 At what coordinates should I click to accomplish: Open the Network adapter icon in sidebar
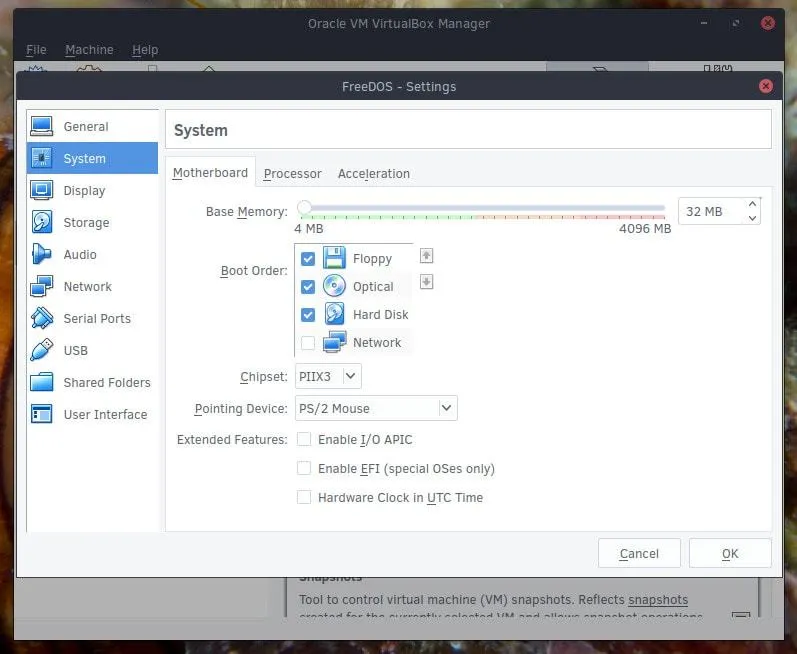pos(42,287)
